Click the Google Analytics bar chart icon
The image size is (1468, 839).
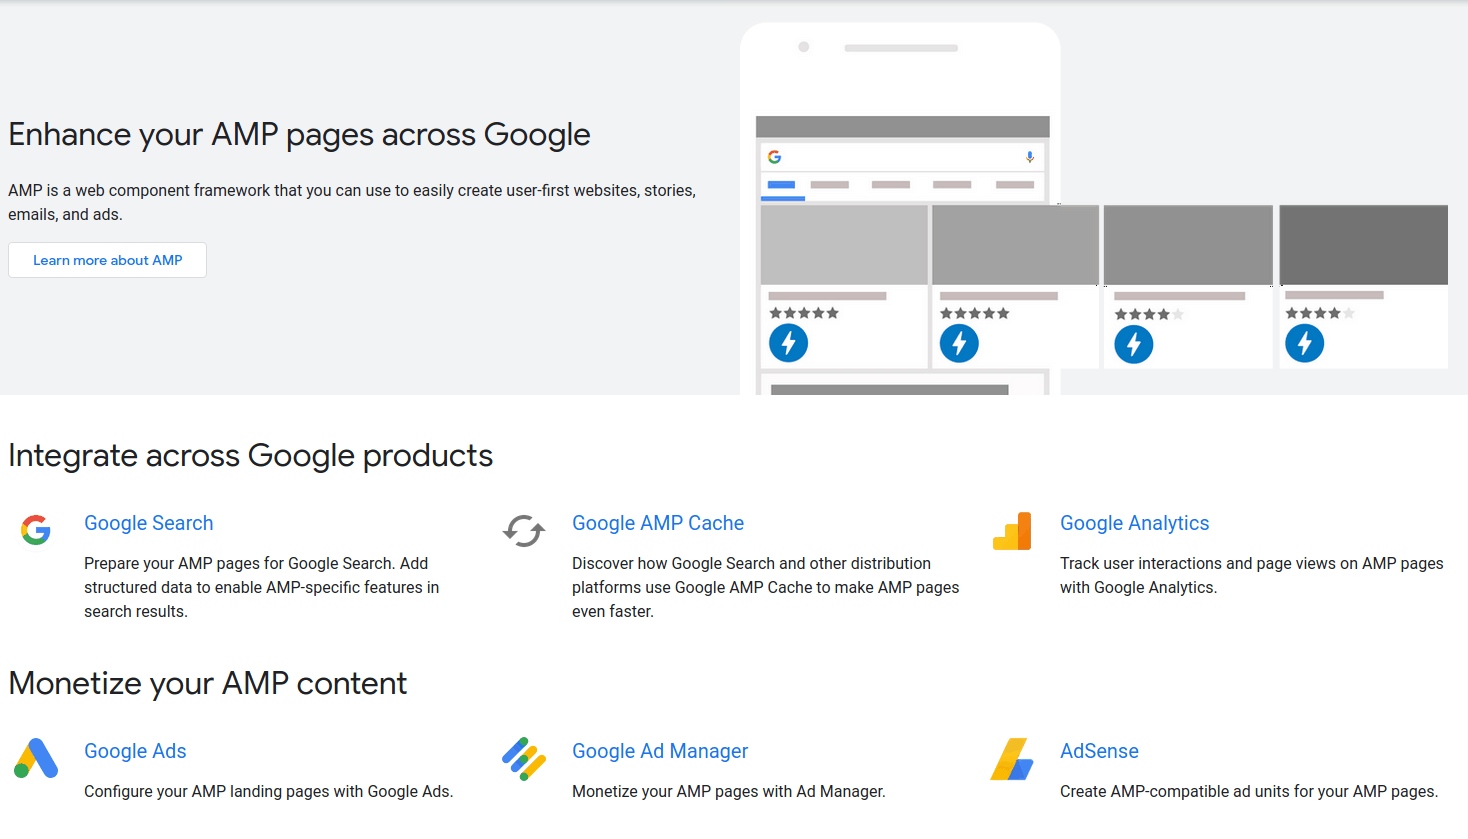1012,531
